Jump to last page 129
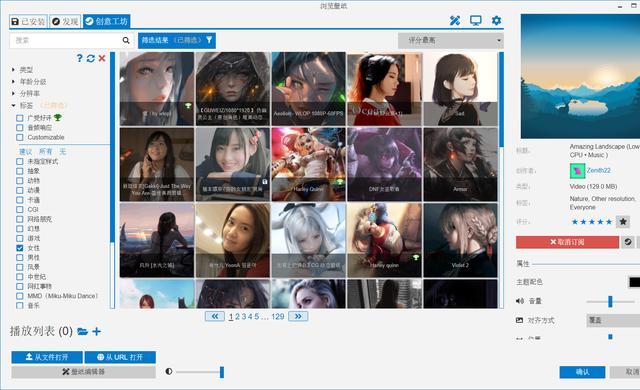640x390 pixels. click(x=278, y=317)
